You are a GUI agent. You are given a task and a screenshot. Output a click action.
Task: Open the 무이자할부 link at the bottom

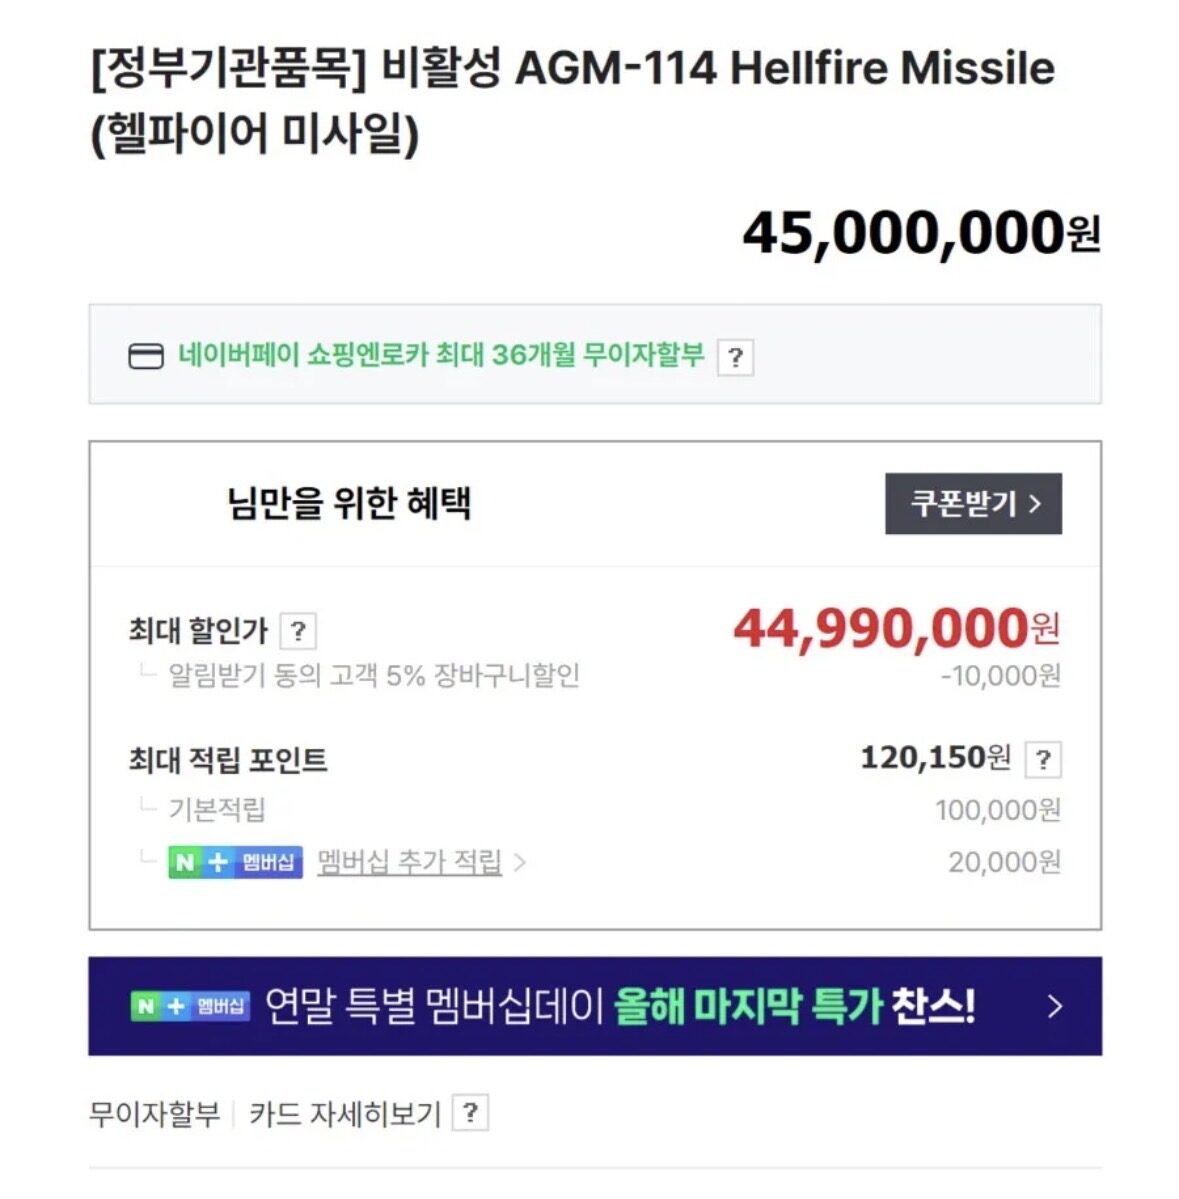click(x=154, y=1113)
